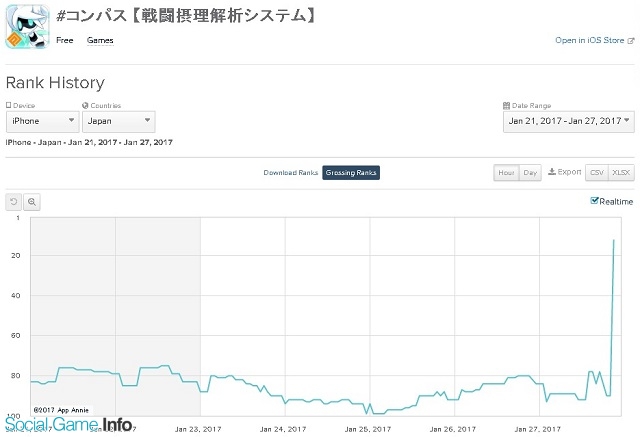Click the Countries globe icon
The height and width of the screenshot is (437, 640).
(84, 105)
